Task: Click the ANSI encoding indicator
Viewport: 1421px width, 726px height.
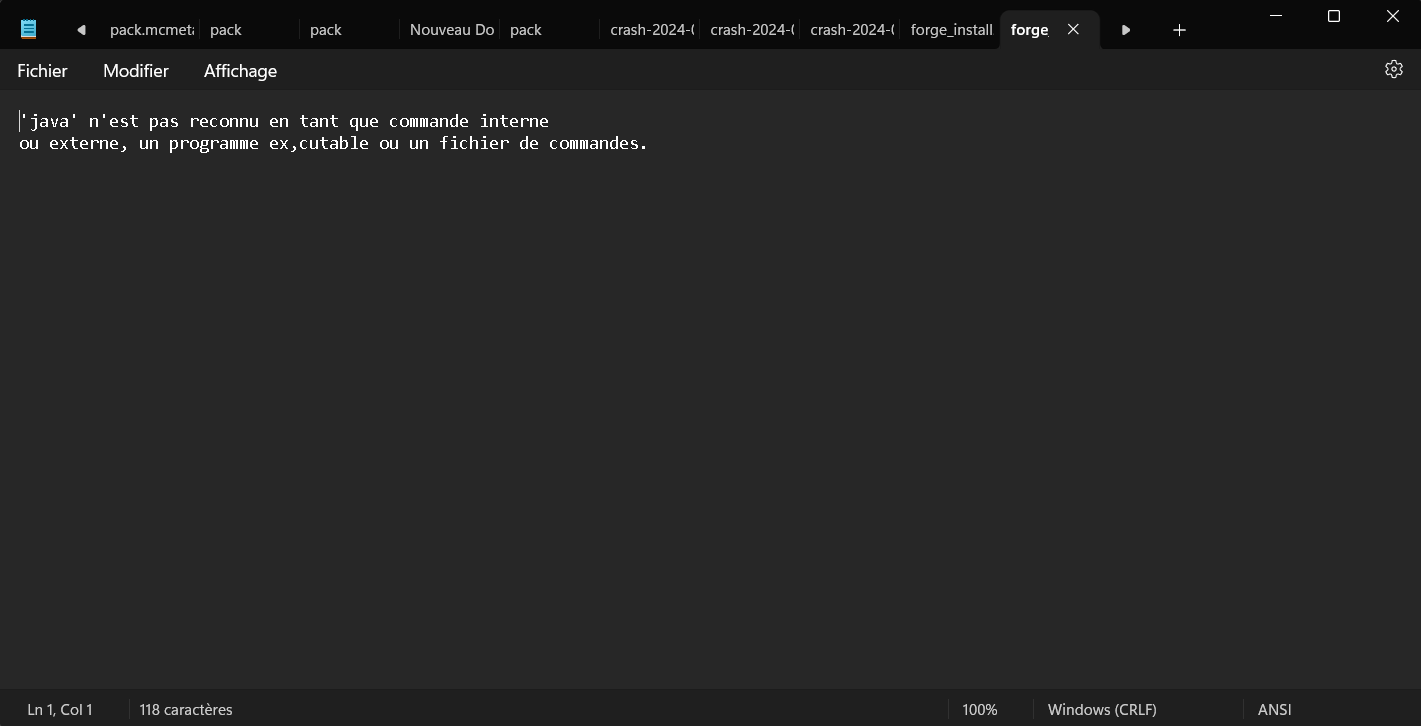Action: [x=1275, y=709]
